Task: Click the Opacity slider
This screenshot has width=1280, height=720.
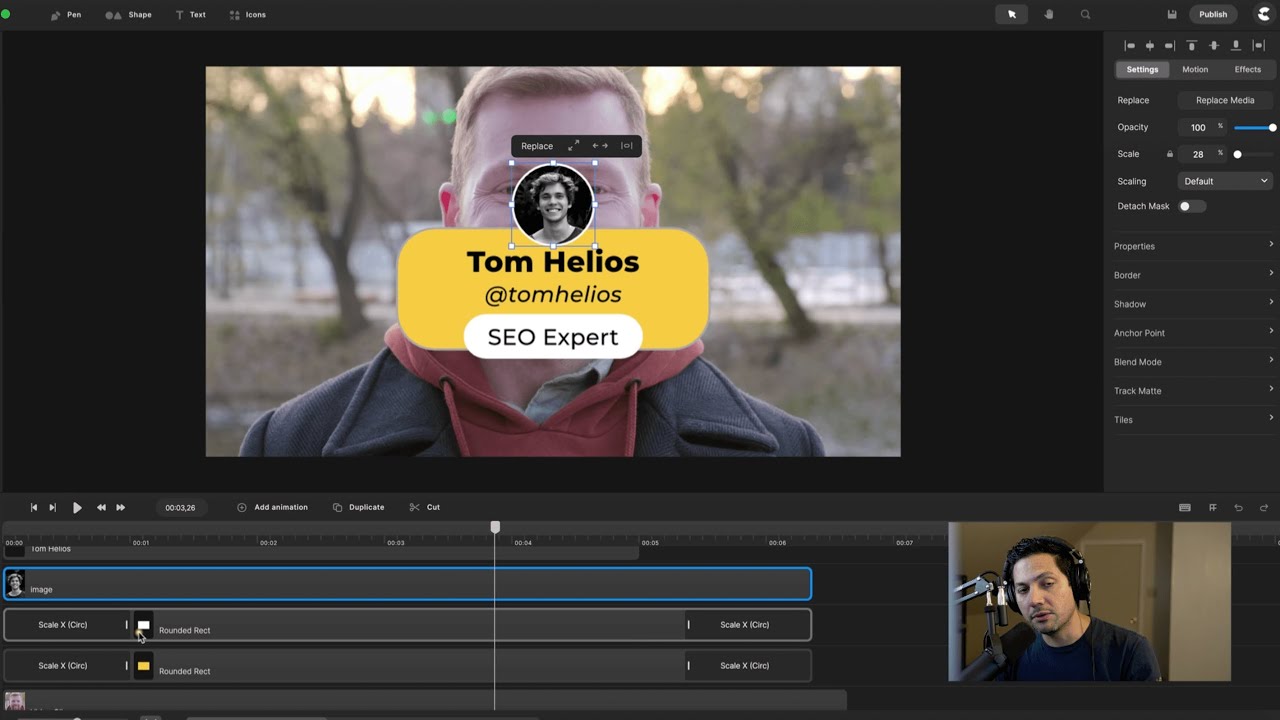Action: (x=1254, y=128)
